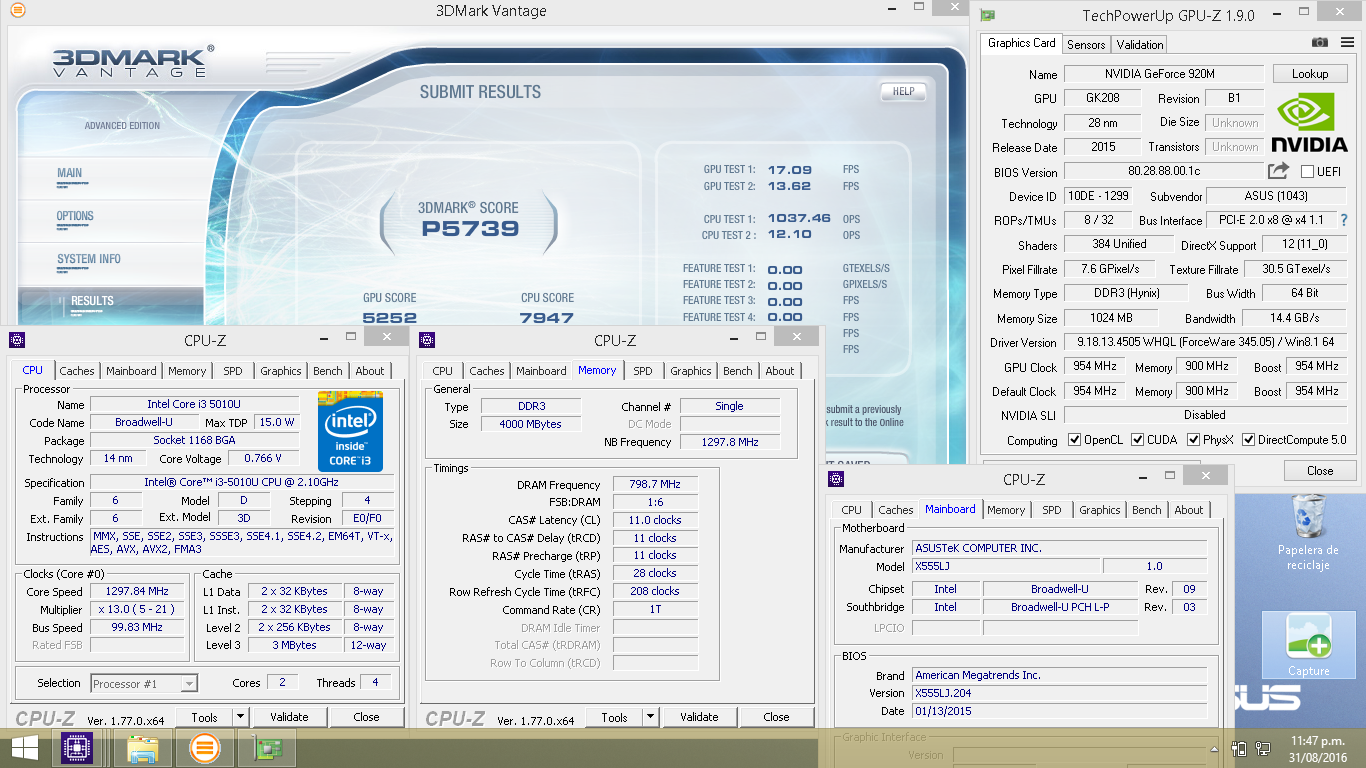The width and height of the screenshot is (1366, 768).
Task: Click the DRAM Frequency 798.7 MHz value
Action: [x=655, y=485]
